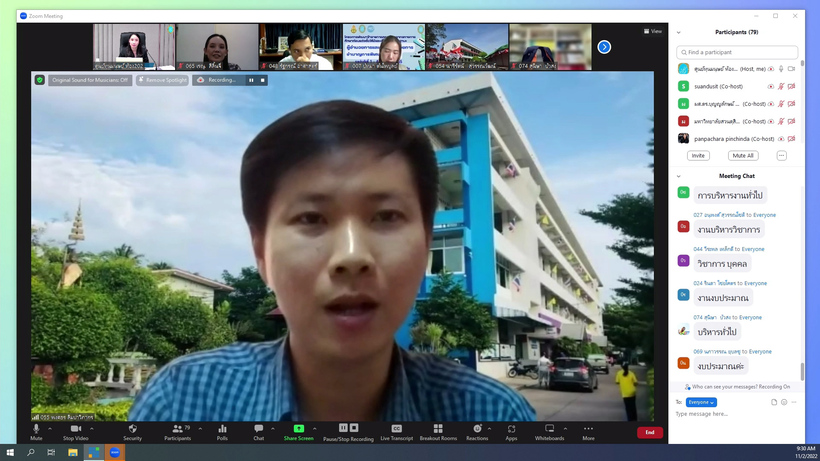Viewport: 820px width, 461px height.
Task: Expand arrow next to Participants
Action: pyautogui.click(x=200, y=429)
